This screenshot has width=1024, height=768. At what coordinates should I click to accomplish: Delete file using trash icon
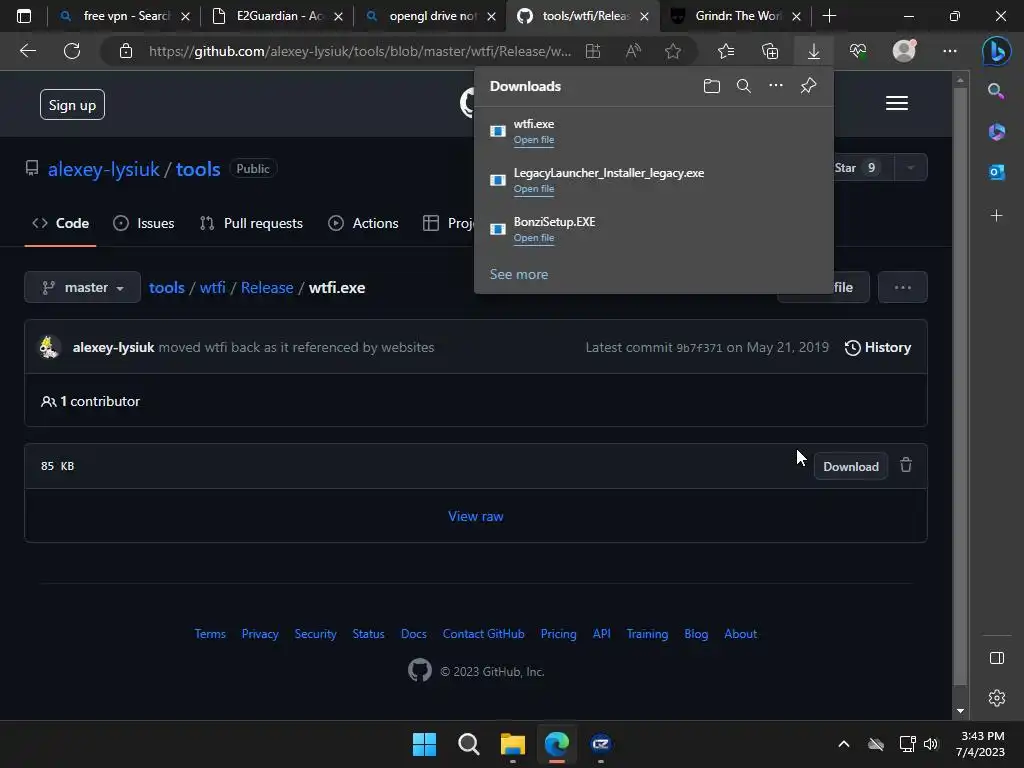tap(906, 465)
